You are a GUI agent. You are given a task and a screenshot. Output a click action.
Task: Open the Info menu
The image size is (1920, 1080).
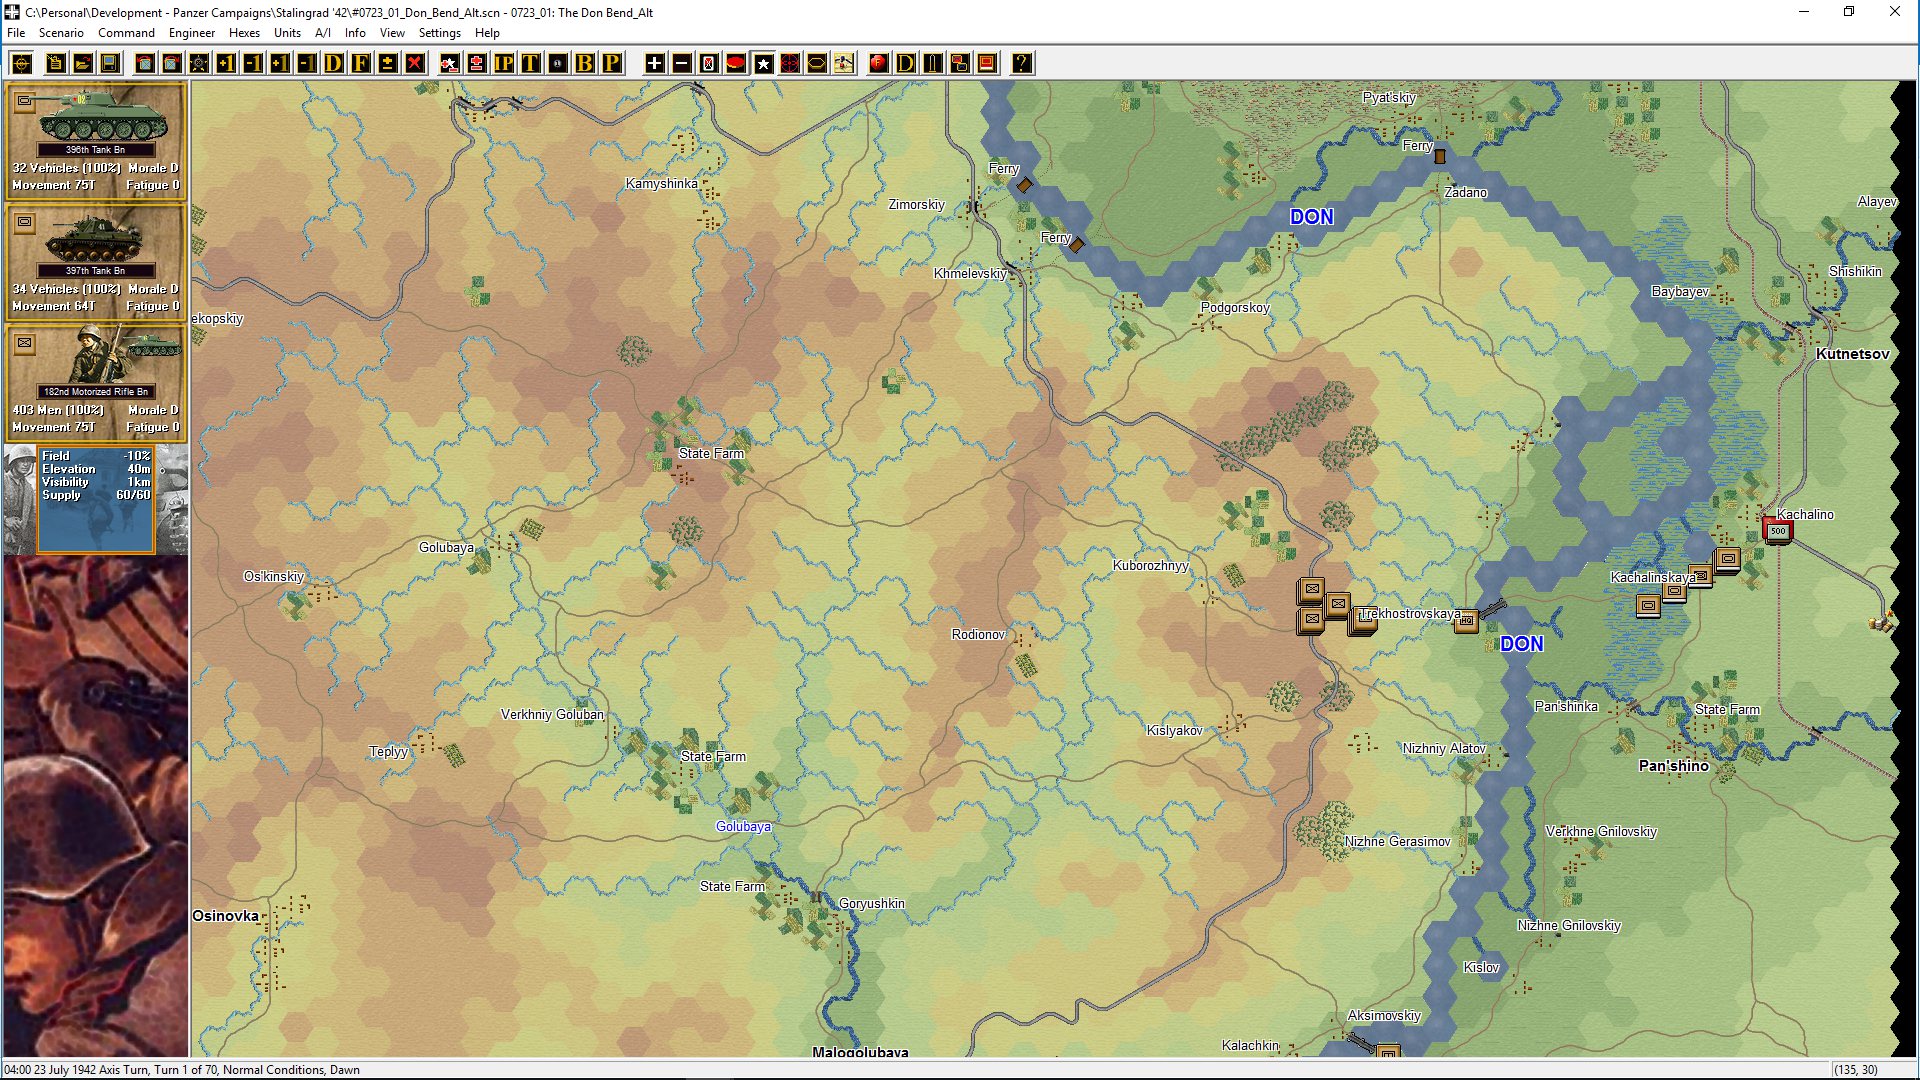pyautogui.click(x=355, y=33)
